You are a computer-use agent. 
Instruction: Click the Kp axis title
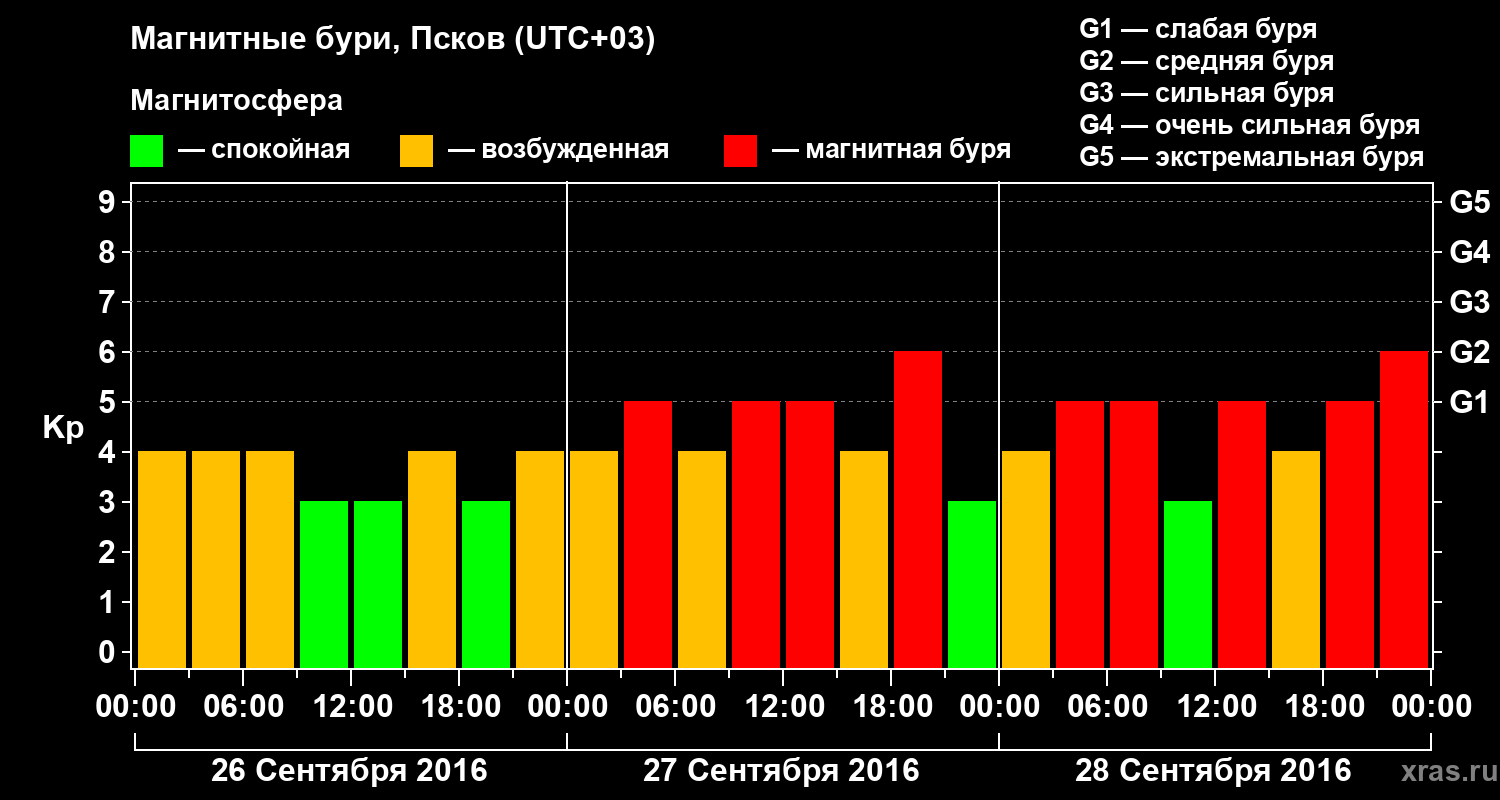[63, 429]
